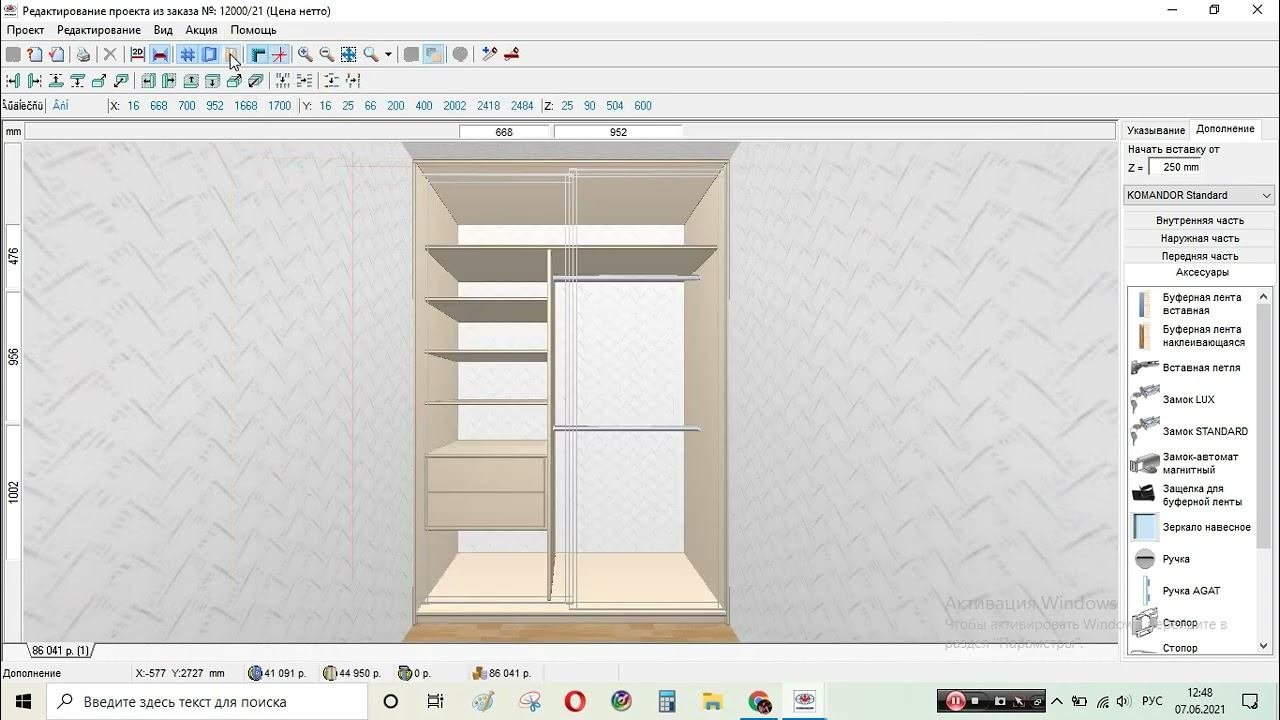Viewport: 1280px width, 720px height.
Task: Toggle the red front view icon
Action: pyautogui.click(x=160, y=55)
